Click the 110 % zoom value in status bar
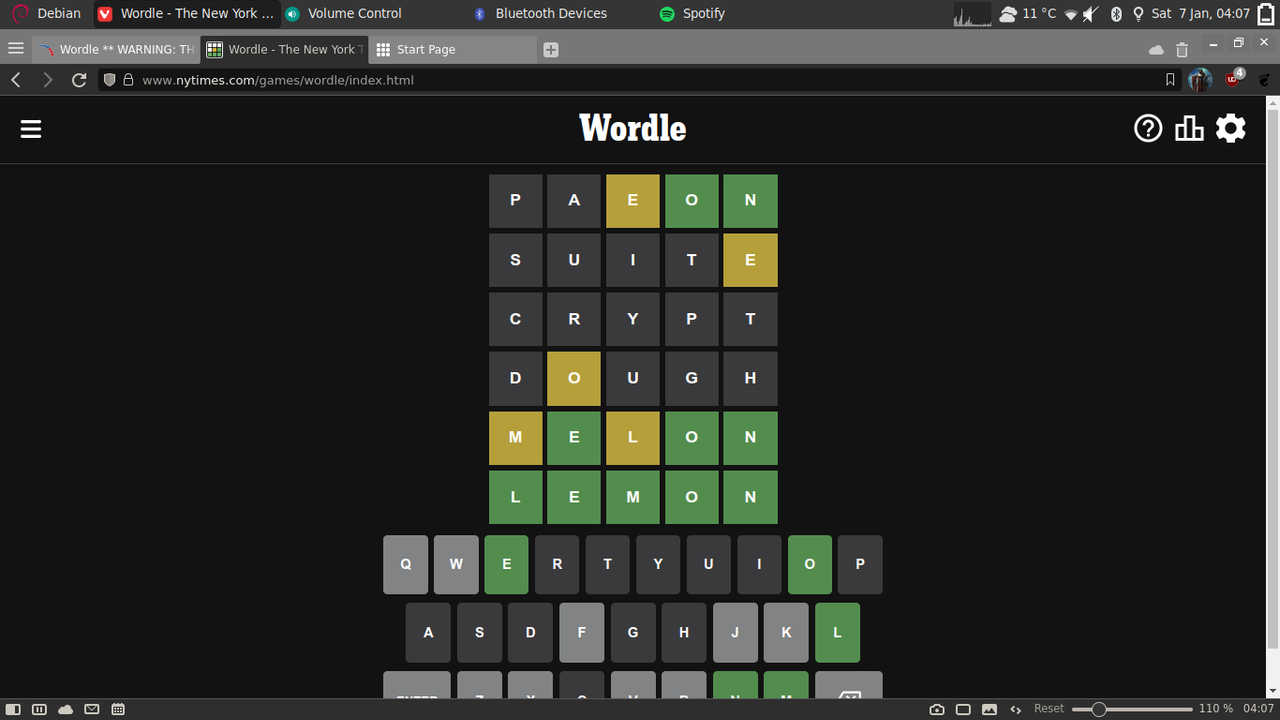The width and height of the screenshot is (1280, 720). [1216, 709]
